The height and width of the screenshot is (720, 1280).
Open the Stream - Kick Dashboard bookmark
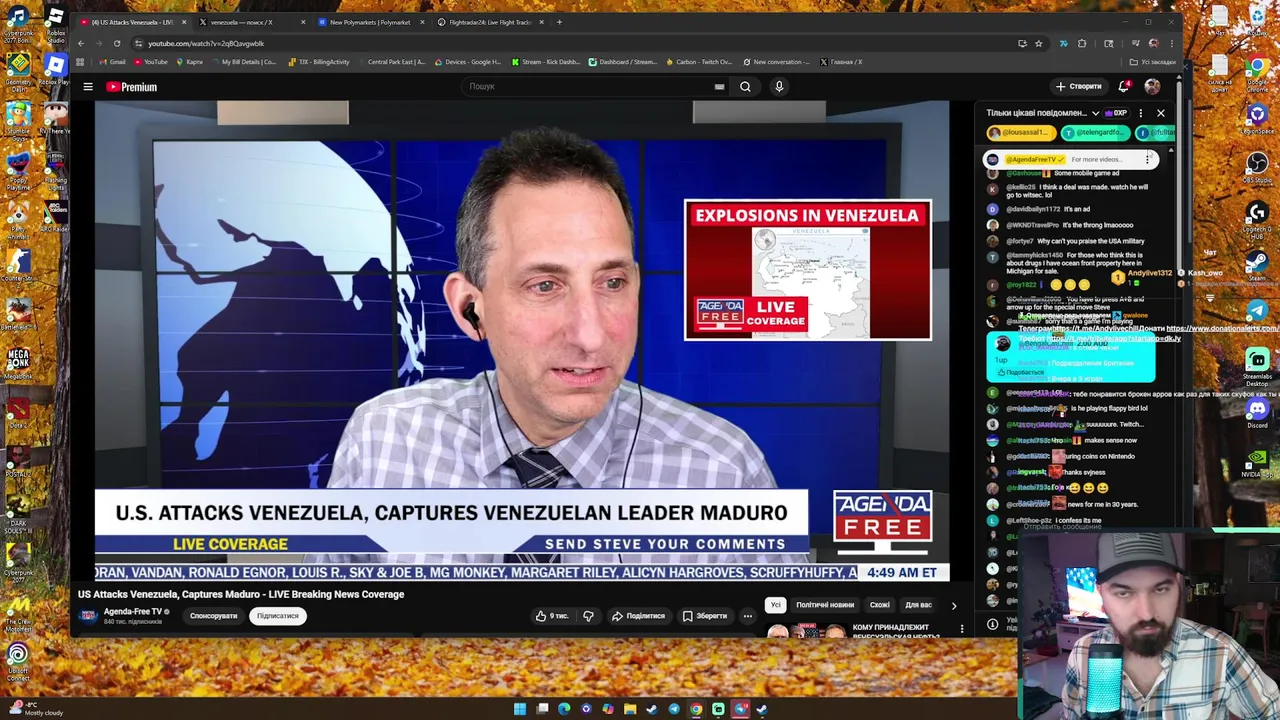(x=546, y=62)
